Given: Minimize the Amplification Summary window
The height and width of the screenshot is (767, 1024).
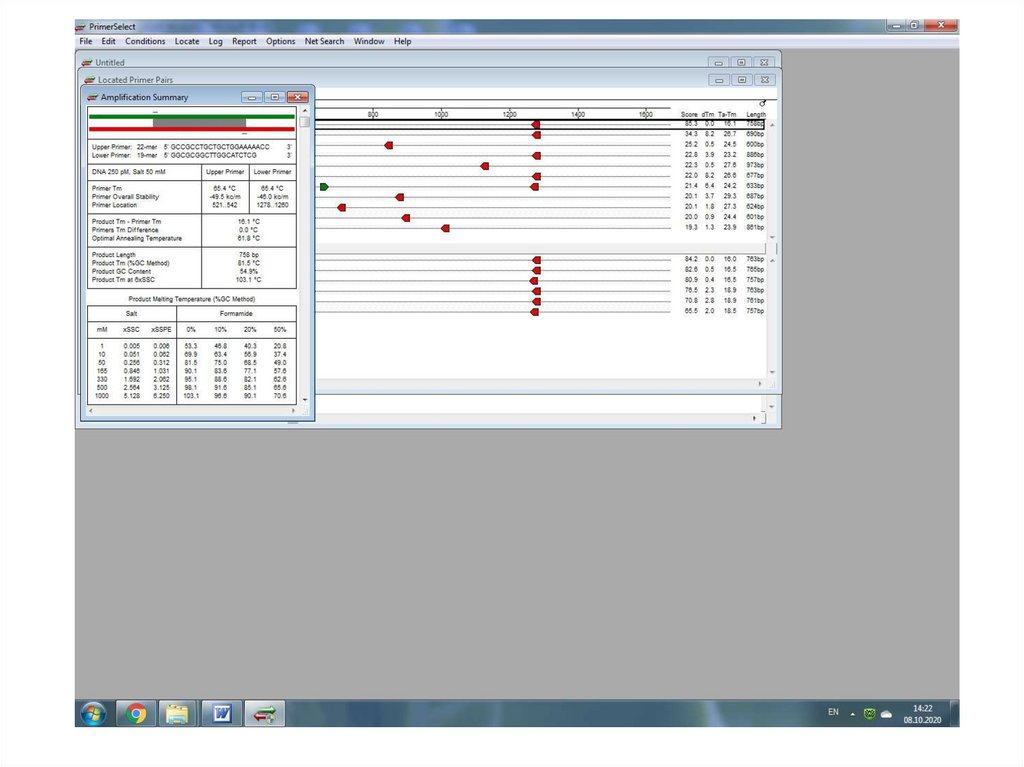Looking at the screenshot, I should (x=252, y=97).
